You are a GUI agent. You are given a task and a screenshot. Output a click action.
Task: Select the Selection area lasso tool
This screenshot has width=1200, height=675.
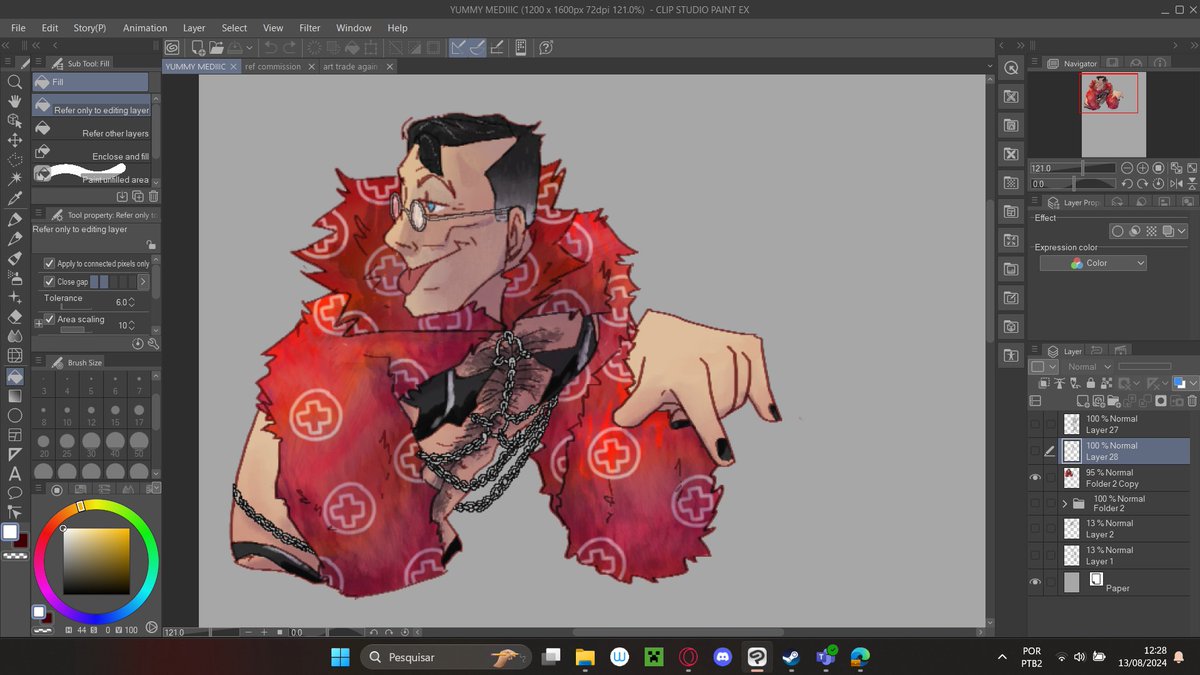15,160
